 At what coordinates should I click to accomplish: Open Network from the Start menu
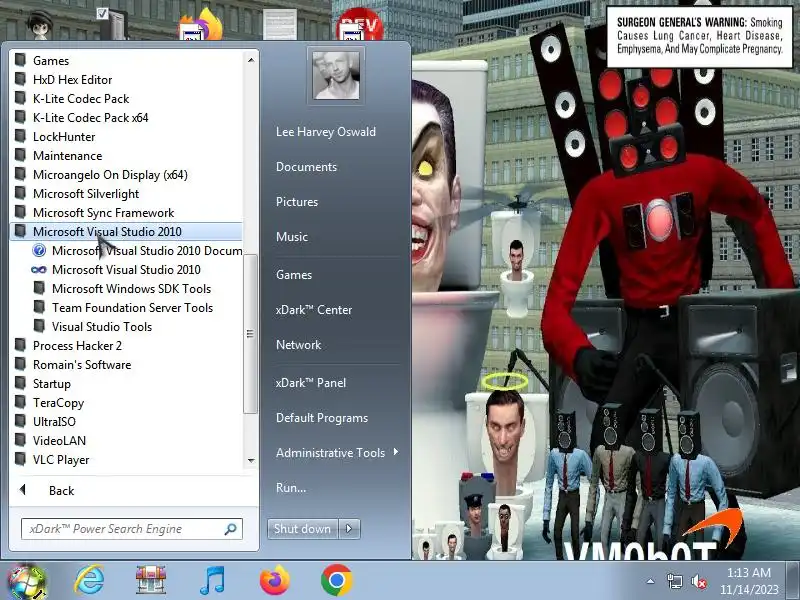(298, 345)
